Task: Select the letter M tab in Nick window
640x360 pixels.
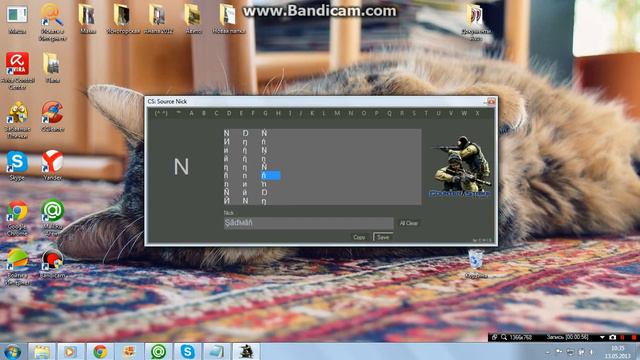Action: click(x=337, y=113)
